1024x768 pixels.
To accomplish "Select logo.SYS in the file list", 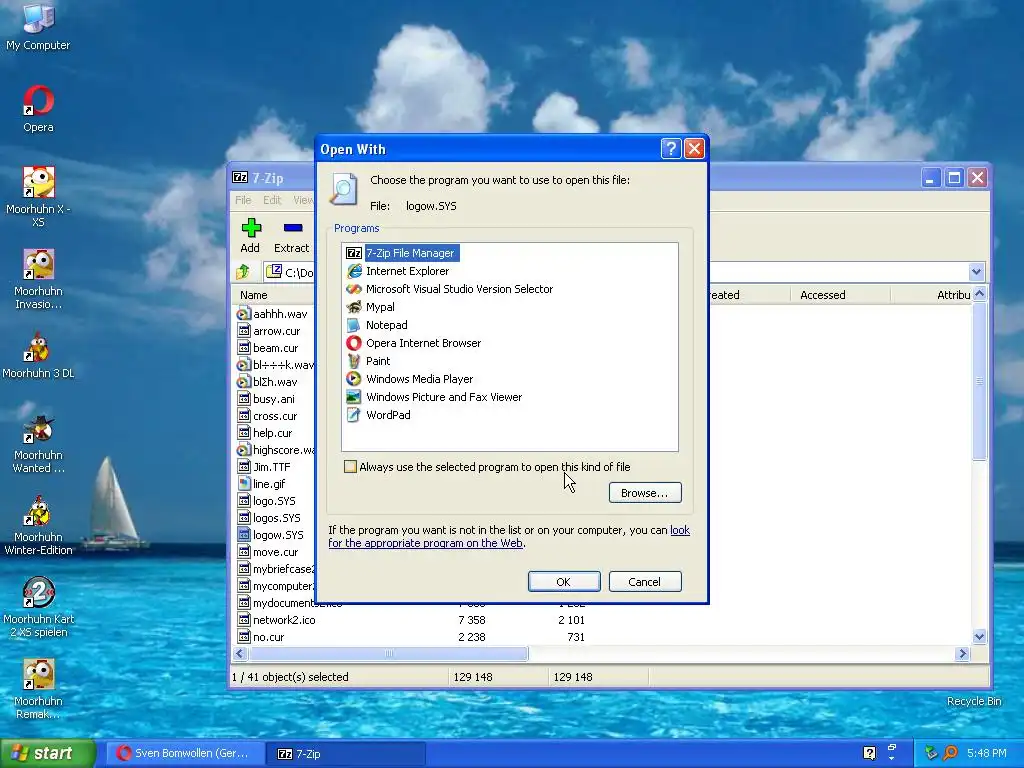I will [267, 501].
